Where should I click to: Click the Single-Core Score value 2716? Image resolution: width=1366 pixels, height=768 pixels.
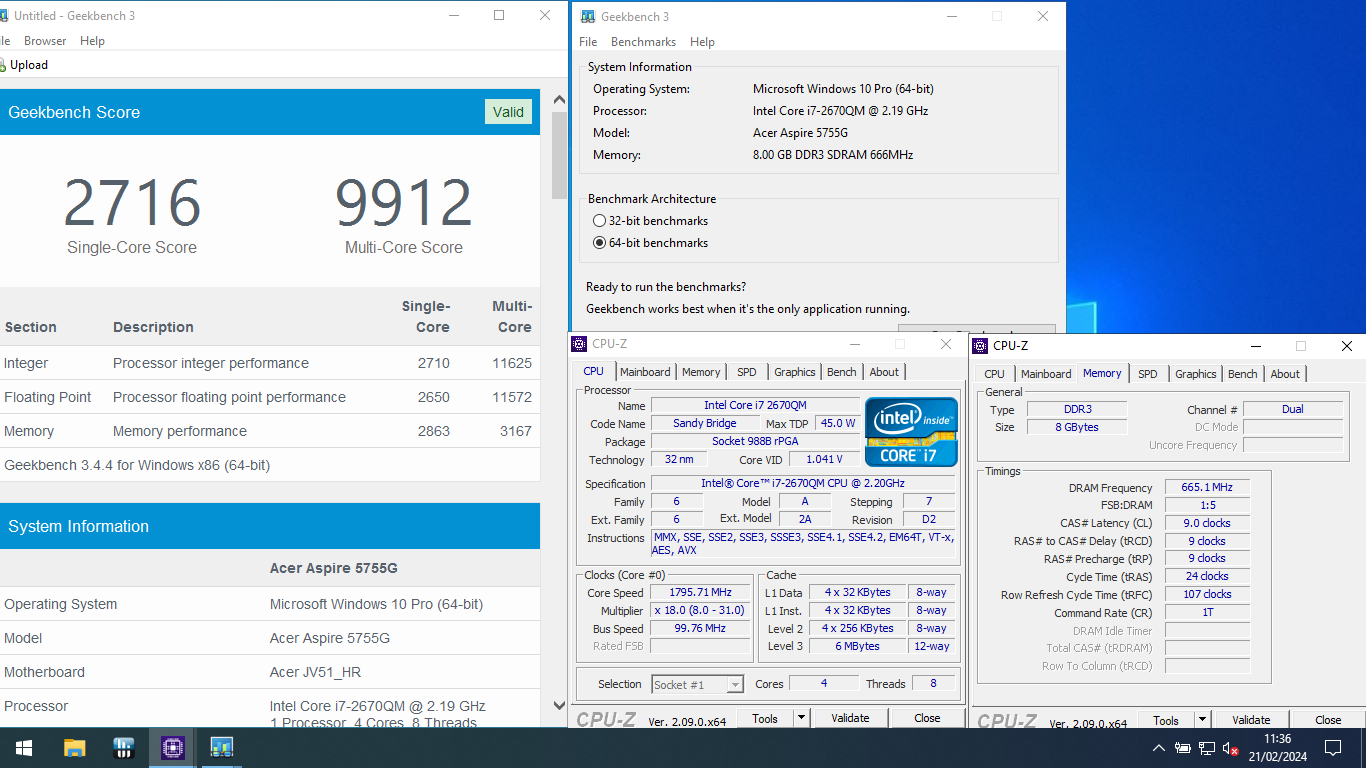coord(132,203)
